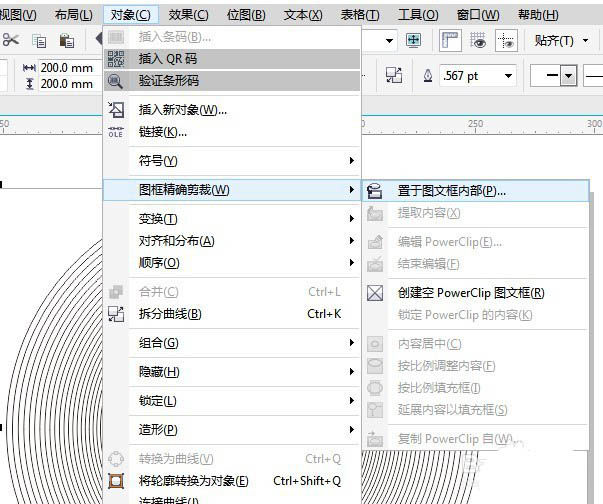Click the Copy icon in toolbar

tap(39, 40)
